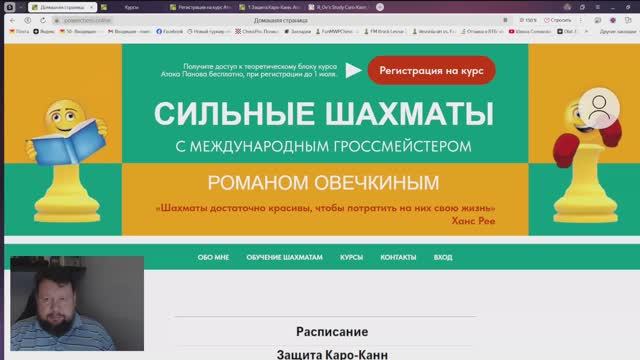Open the small pinned tab beside Домашняя страница
640x360 pixels.
pyautogui.click(x=104, y=7)
